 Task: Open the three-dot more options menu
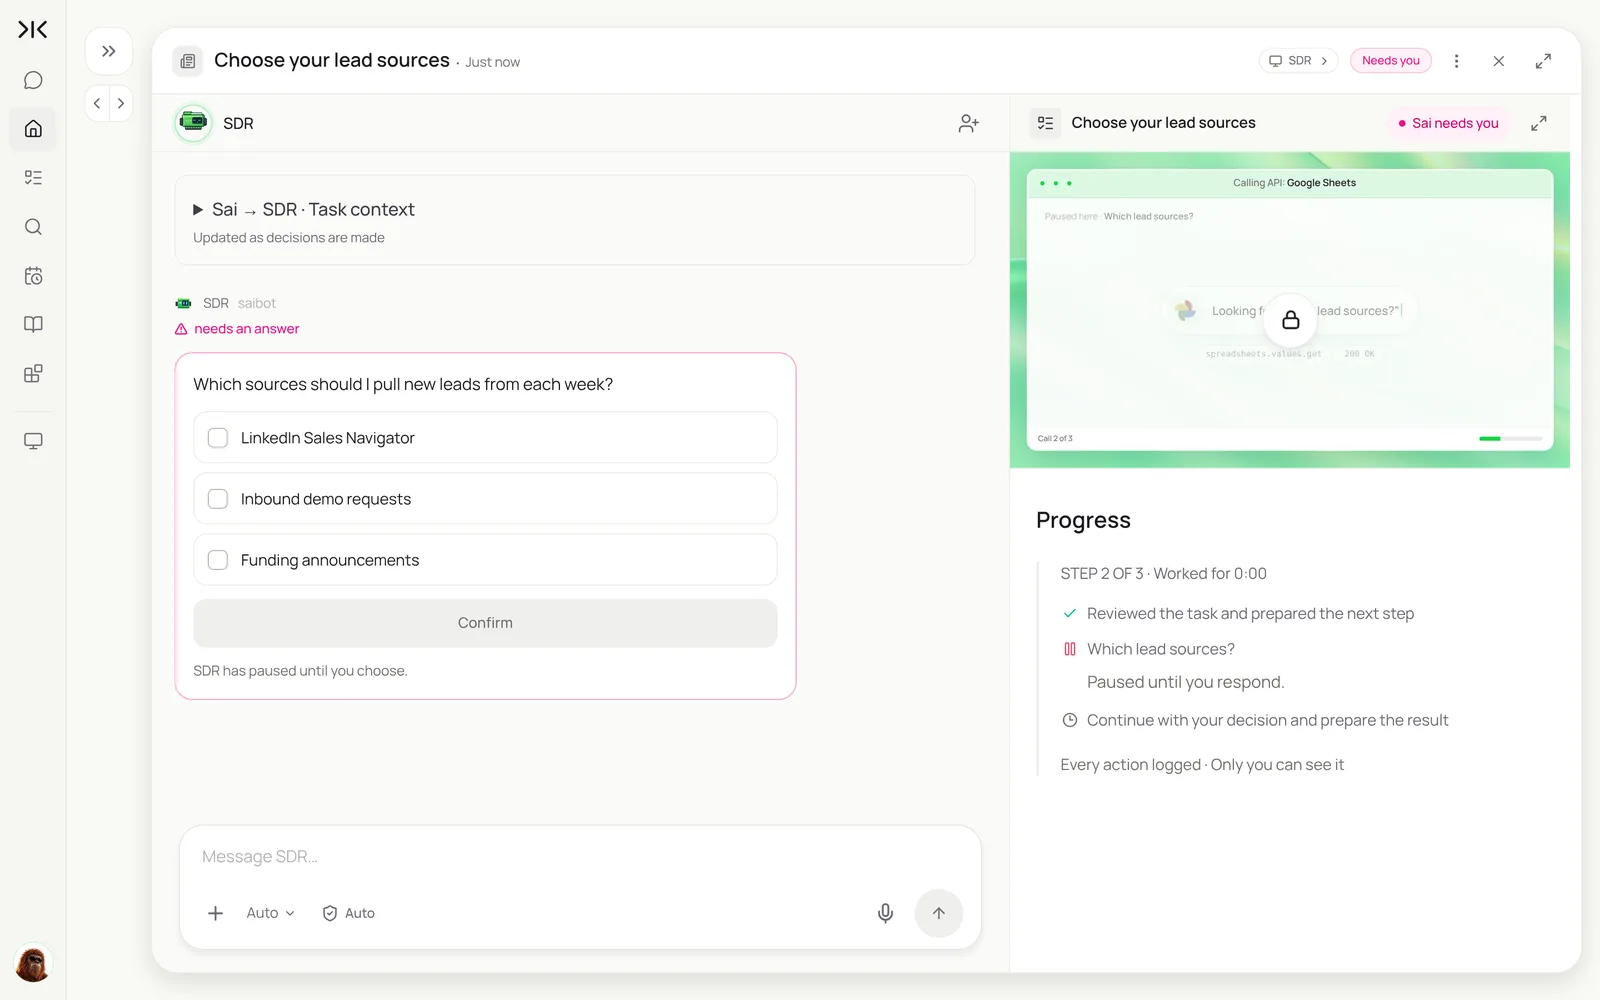tap(1456, 61)
